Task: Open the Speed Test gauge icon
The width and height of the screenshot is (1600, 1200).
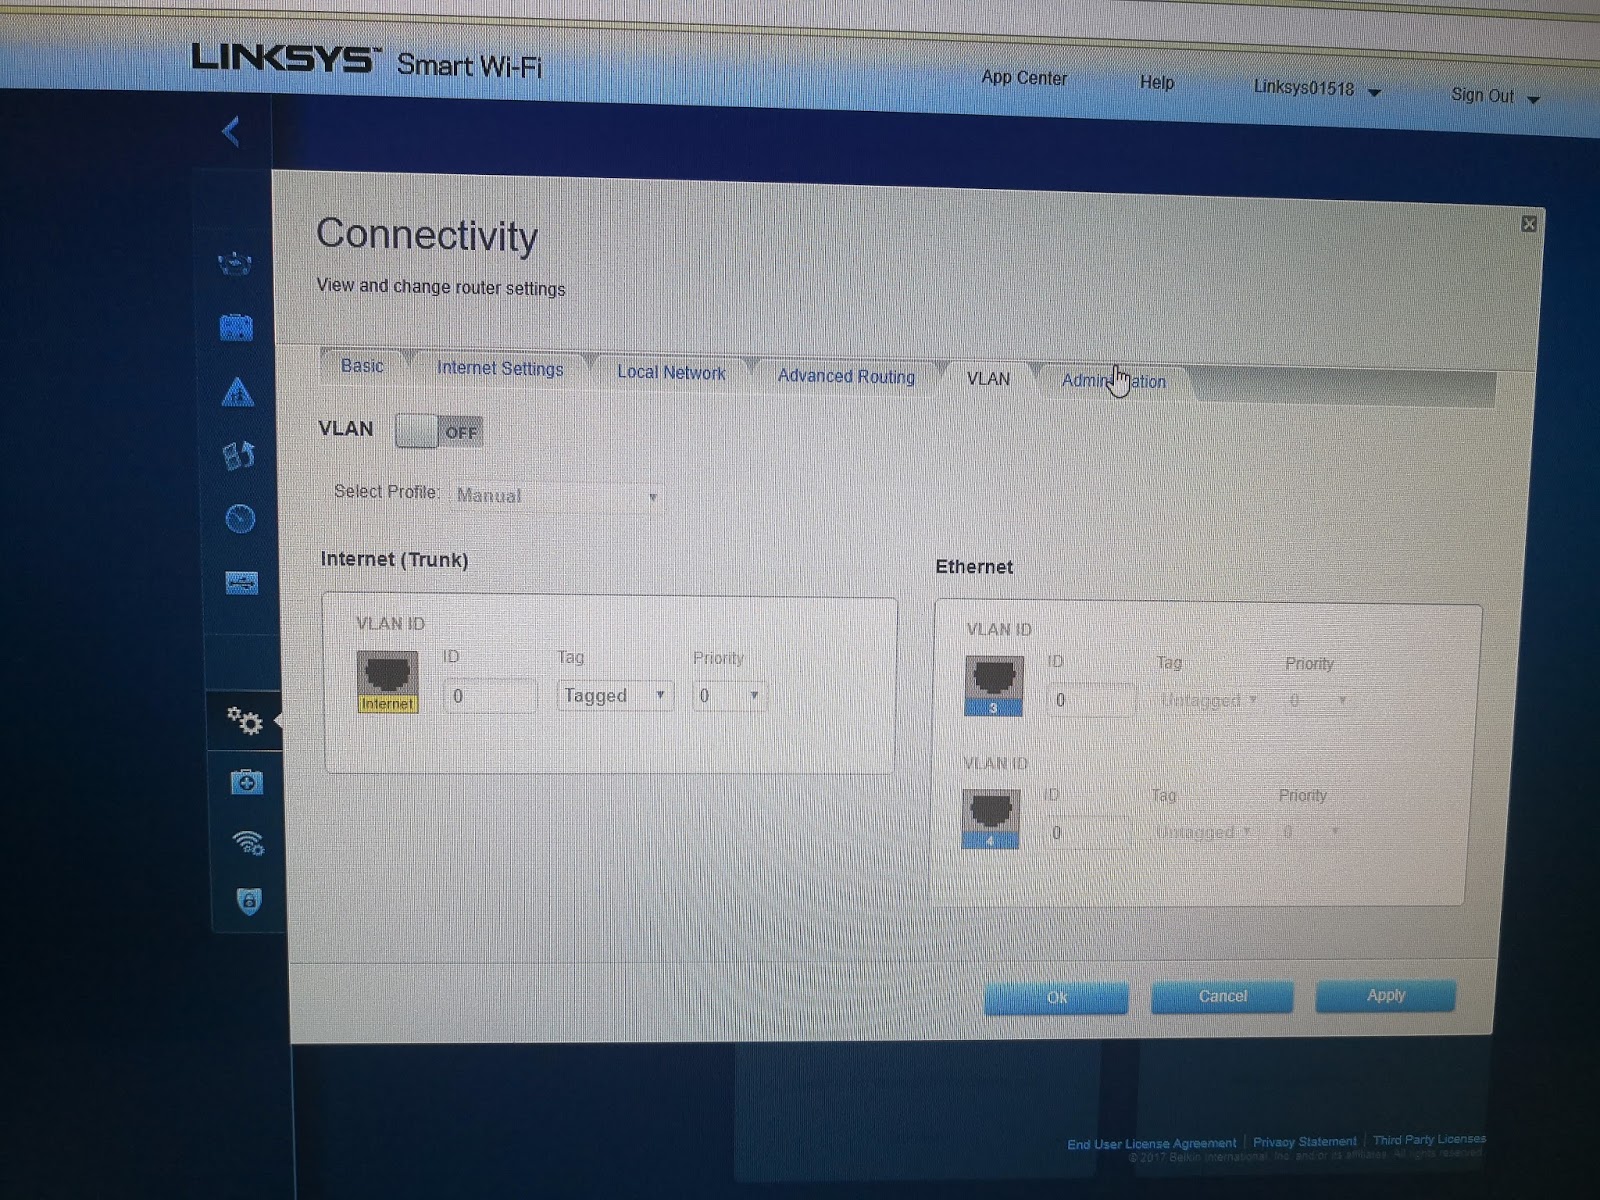Action: click(240, 518)
